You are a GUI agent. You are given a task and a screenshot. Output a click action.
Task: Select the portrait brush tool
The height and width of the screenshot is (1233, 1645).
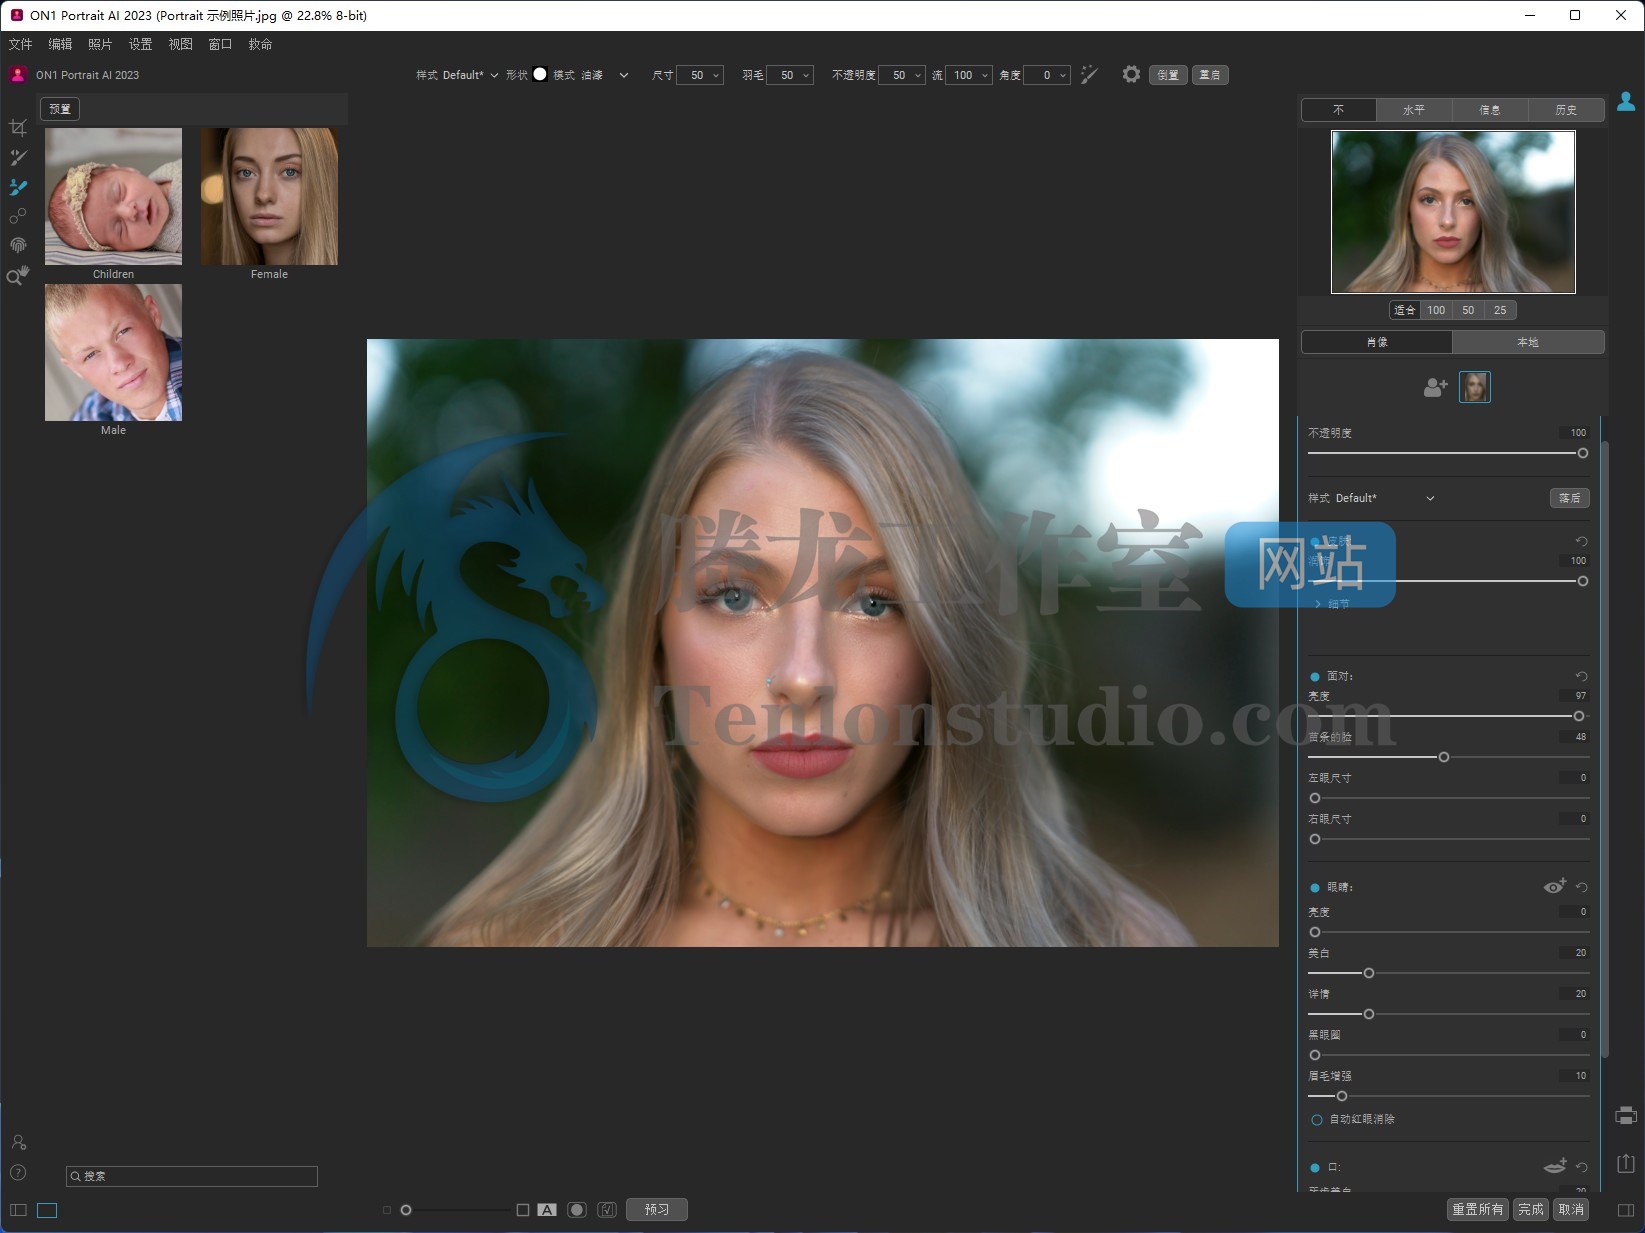click(18, 187)
